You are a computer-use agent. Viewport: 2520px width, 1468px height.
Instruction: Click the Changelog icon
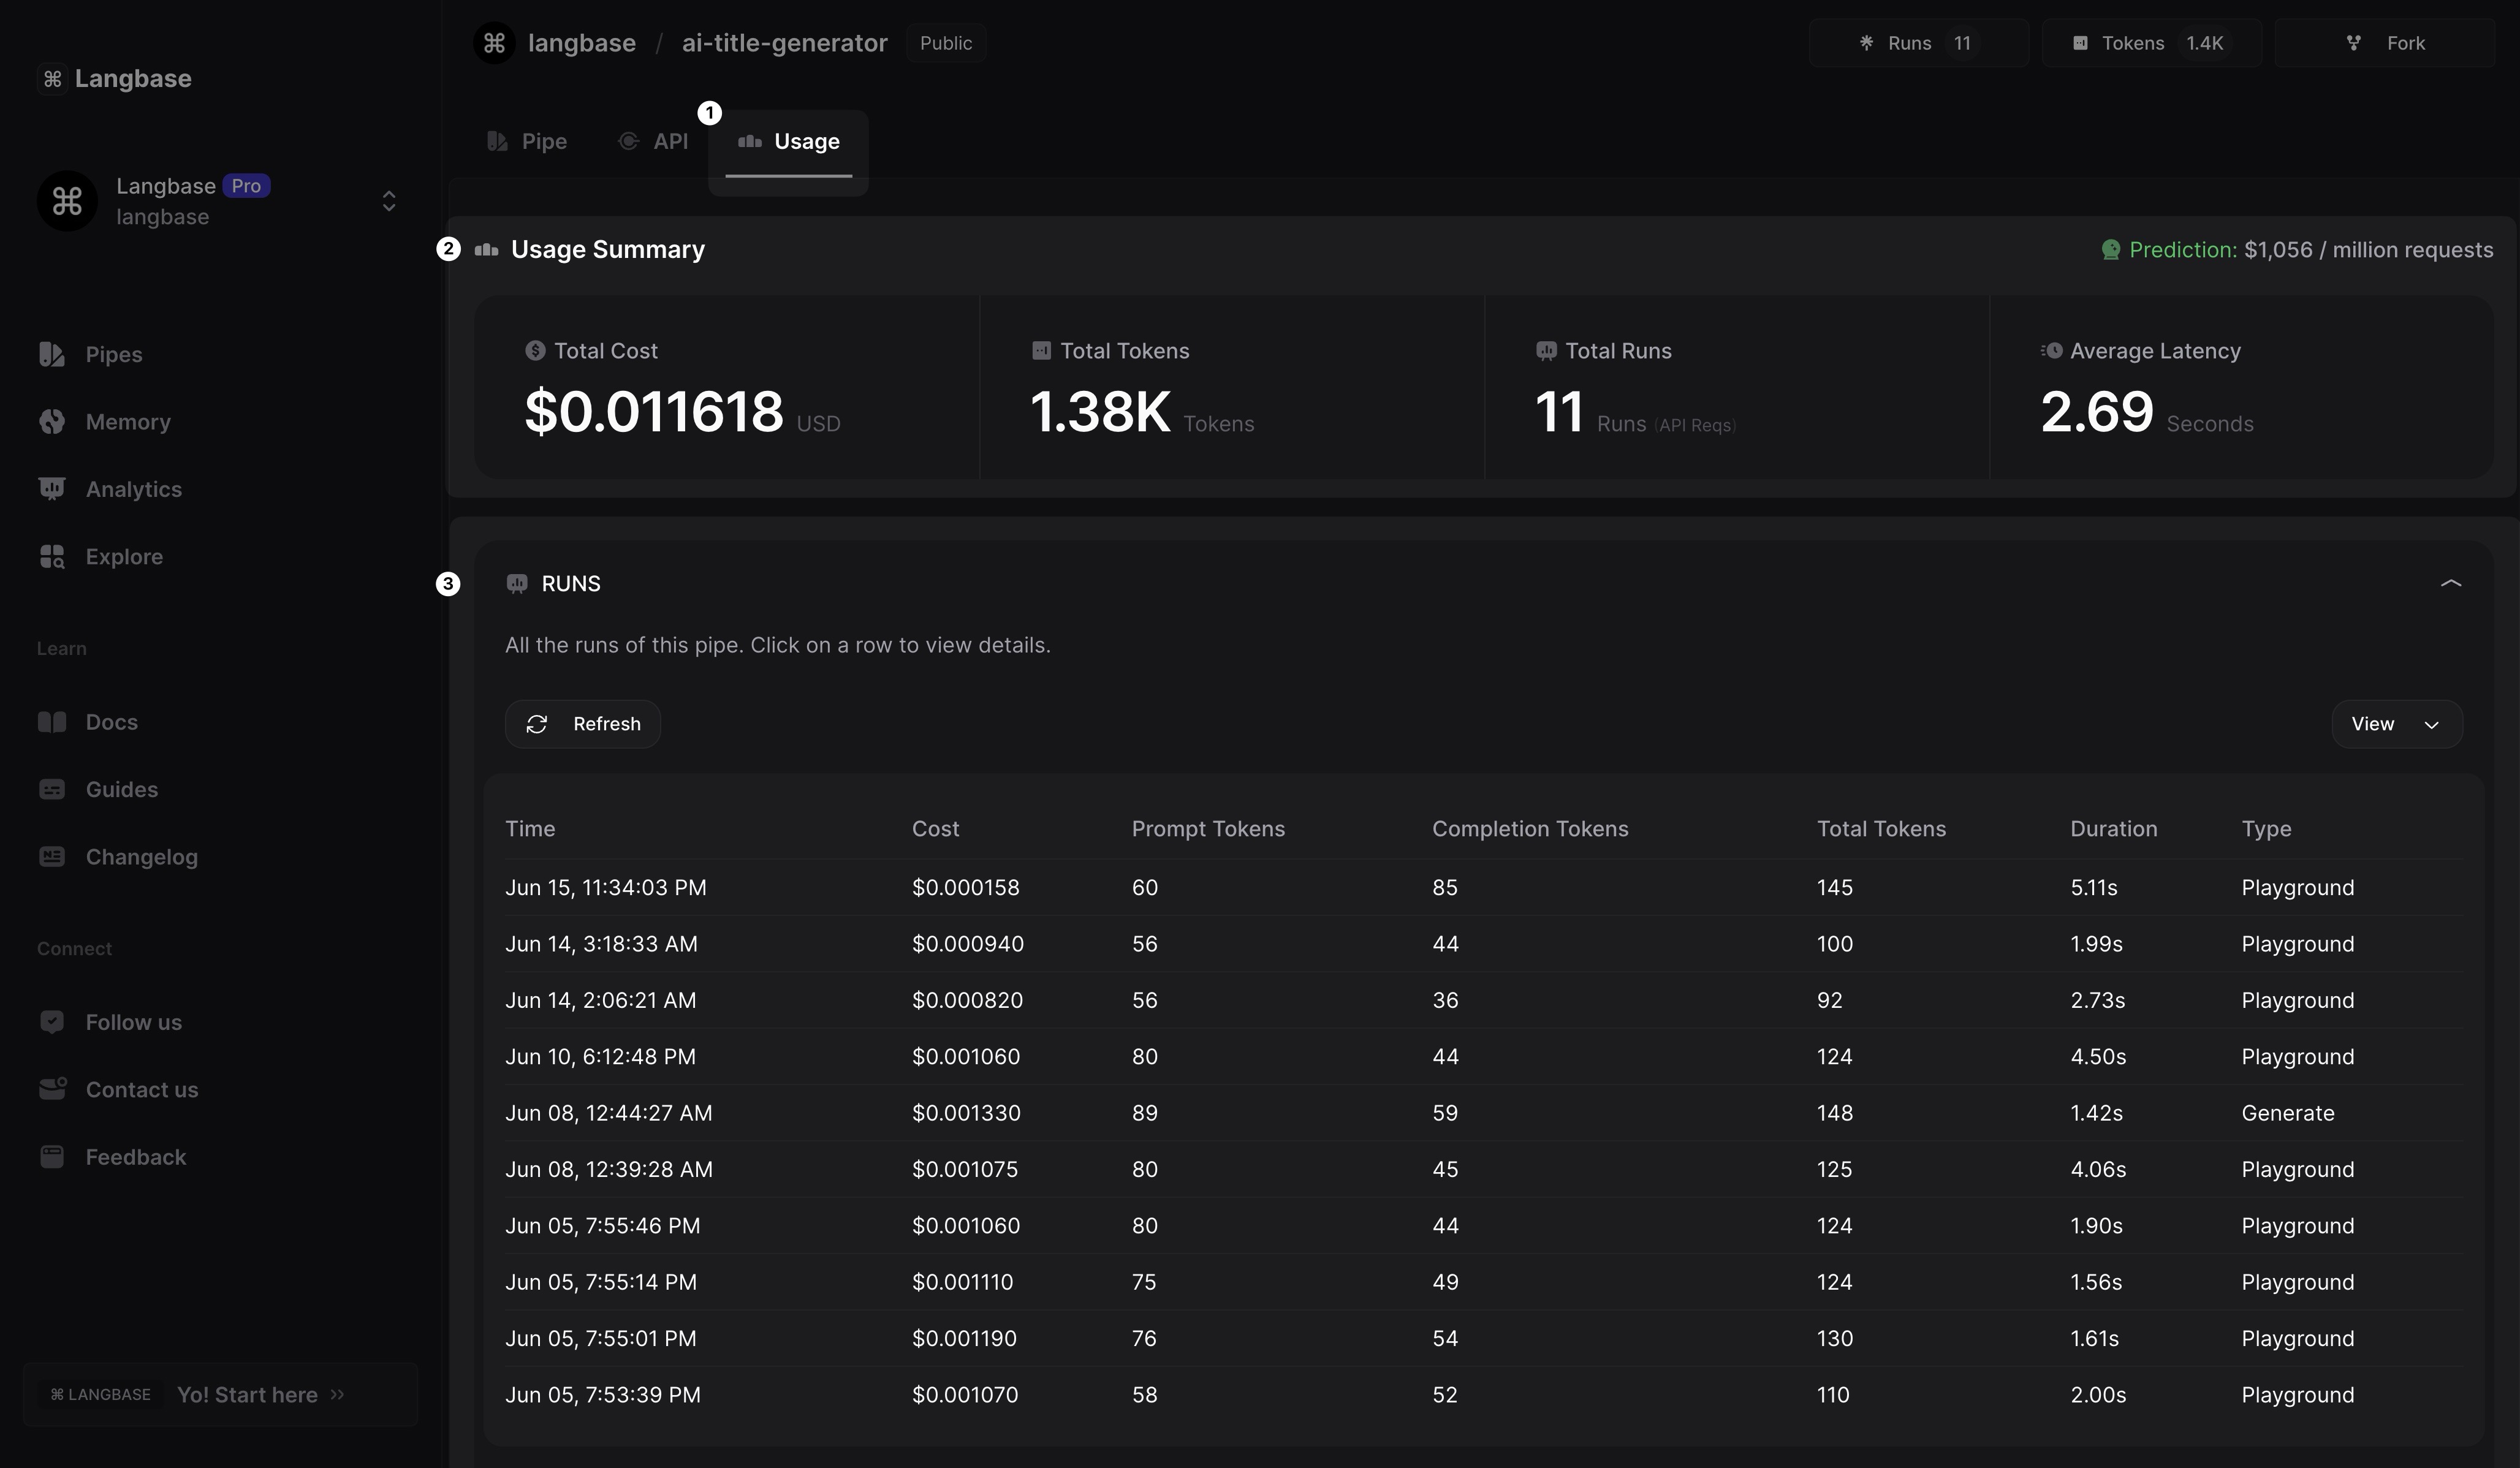52,857
